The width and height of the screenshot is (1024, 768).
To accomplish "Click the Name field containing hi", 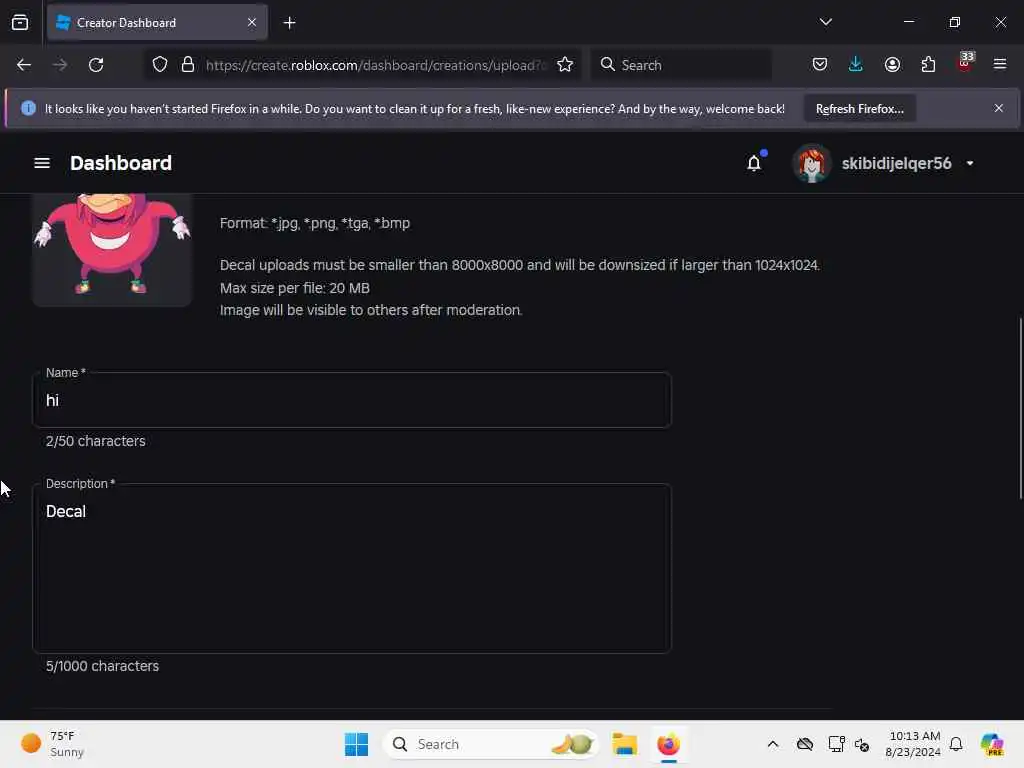I will (352, 400).
